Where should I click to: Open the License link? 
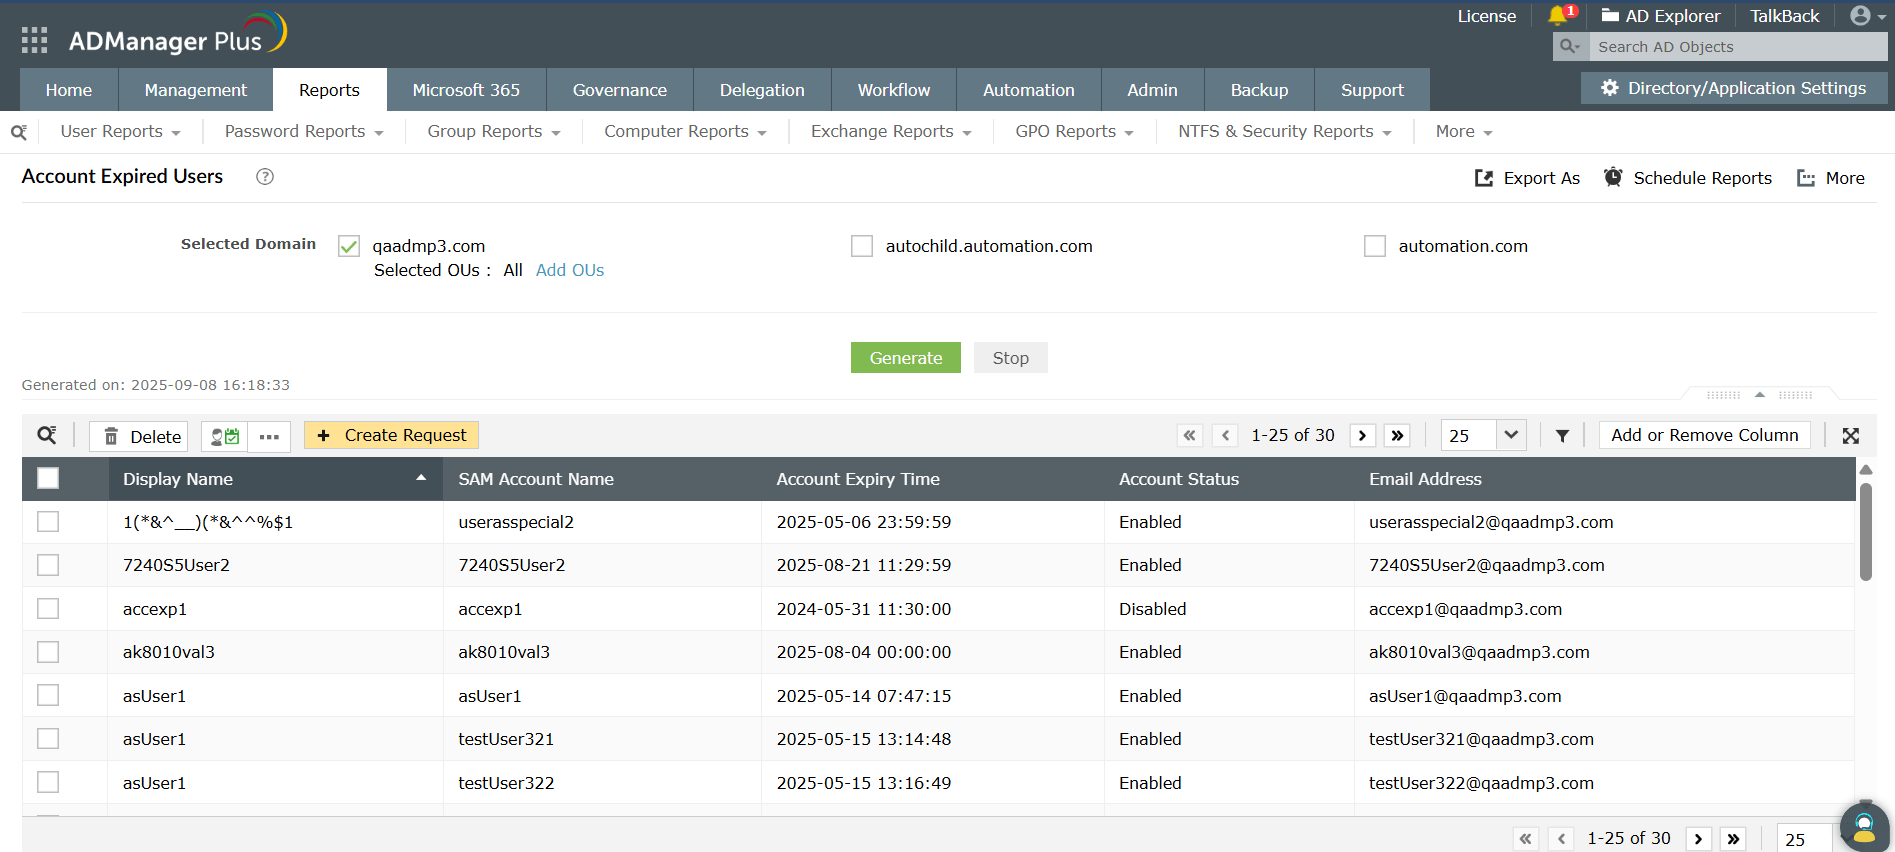coord(1487,16)
